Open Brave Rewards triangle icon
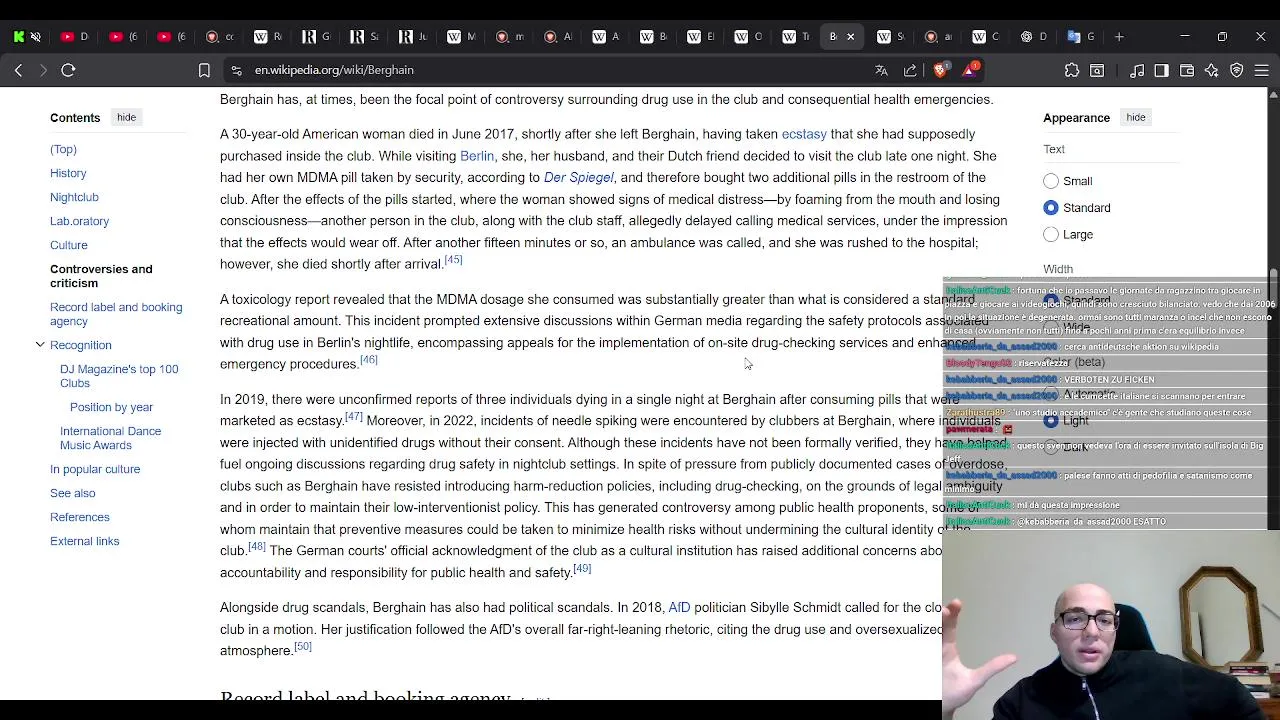 [x=970, y=70]
